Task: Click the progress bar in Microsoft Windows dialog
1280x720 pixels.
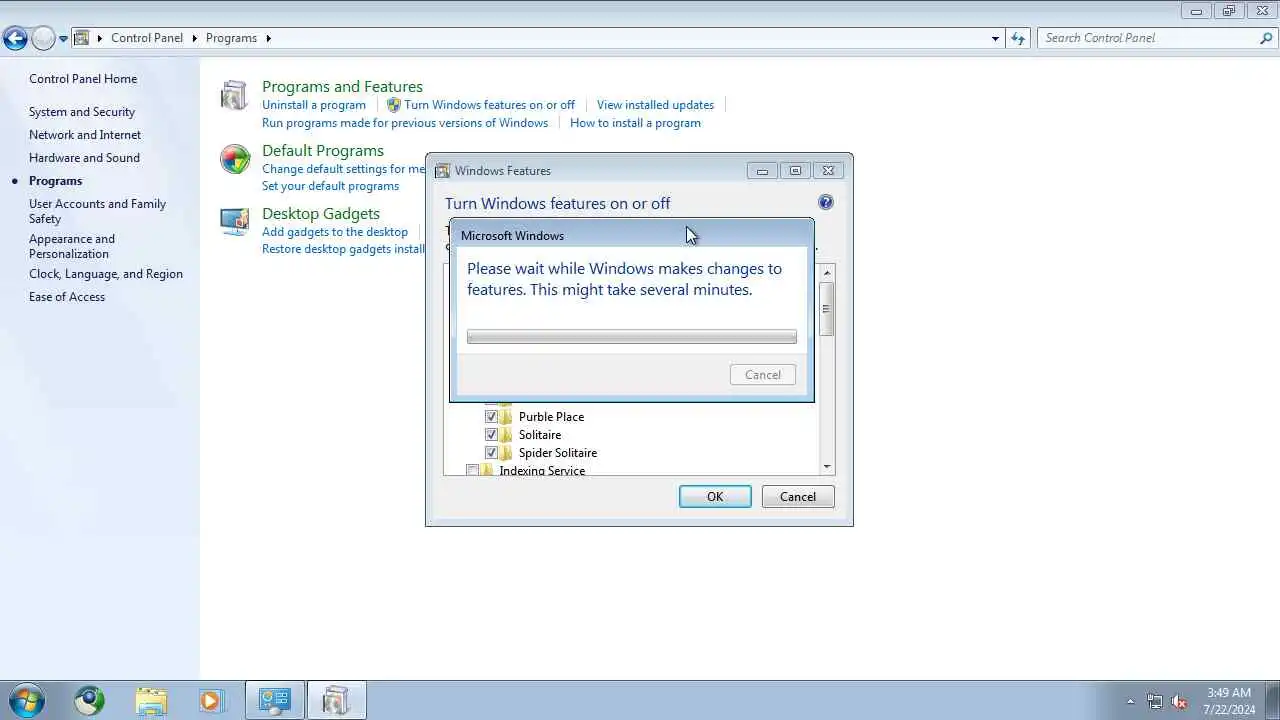Action: coord(632,337)
